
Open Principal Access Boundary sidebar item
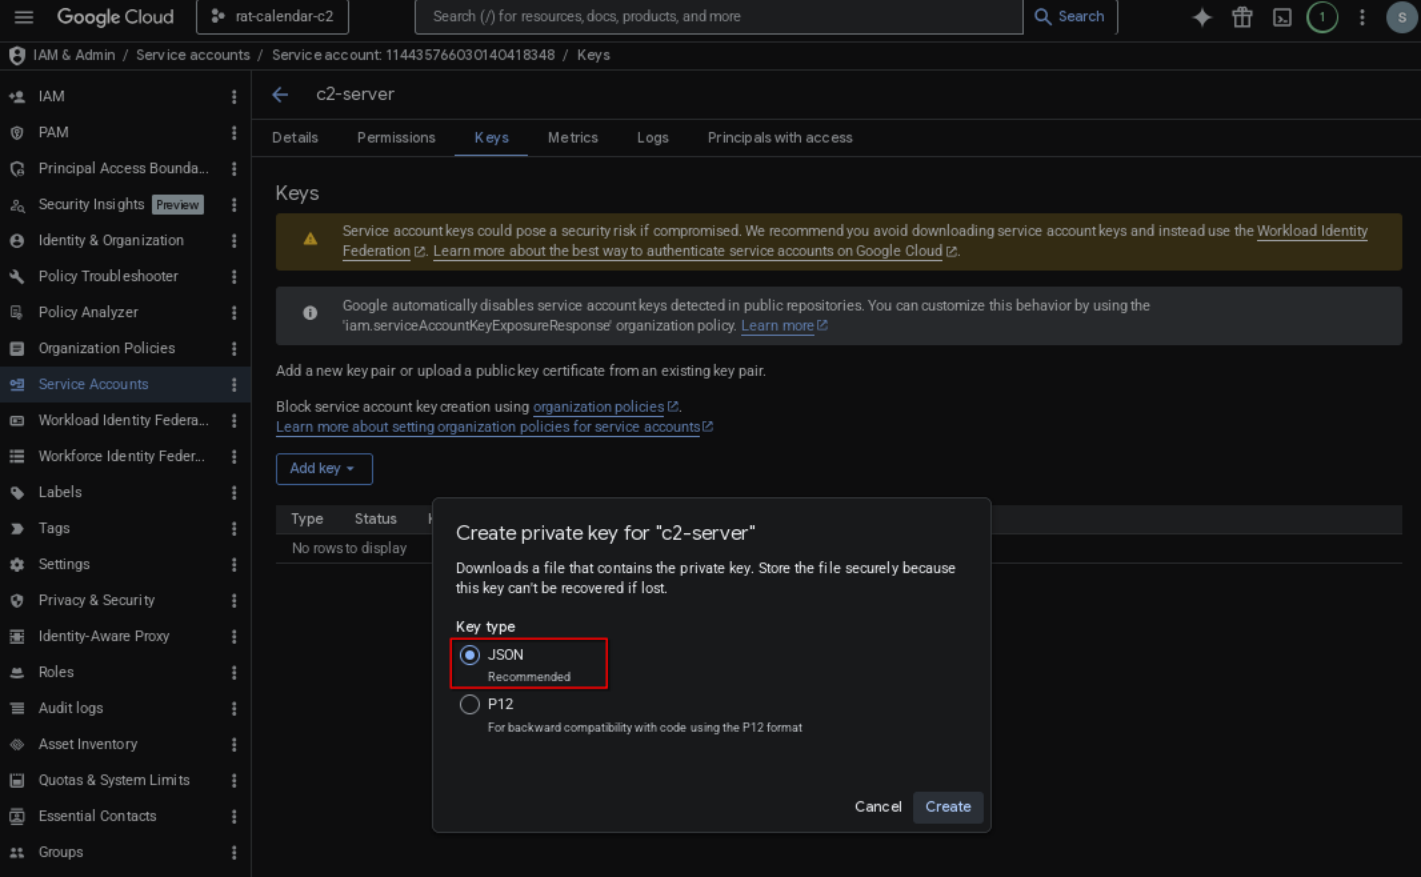[123, 169]
